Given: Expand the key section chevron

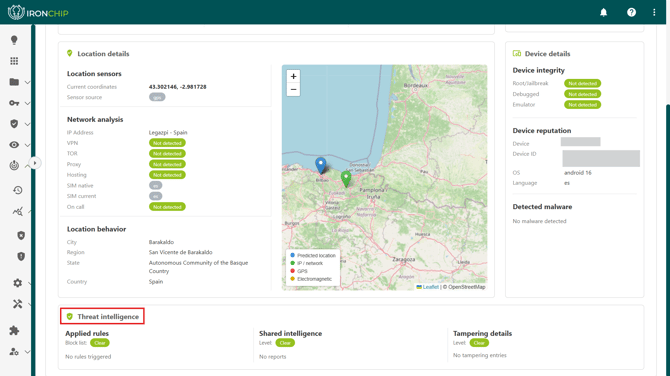Looking at the screenshot, I should [27, 103].
